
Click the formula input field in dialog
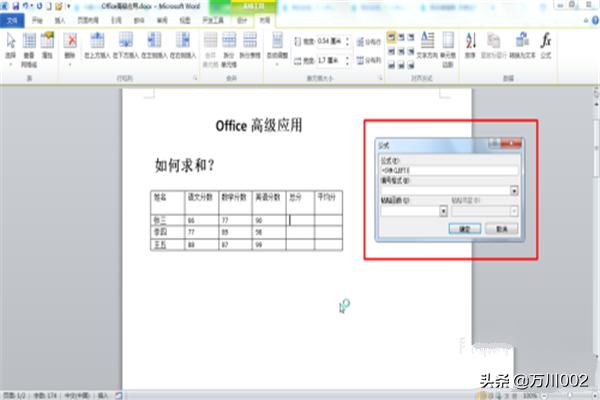449,170
